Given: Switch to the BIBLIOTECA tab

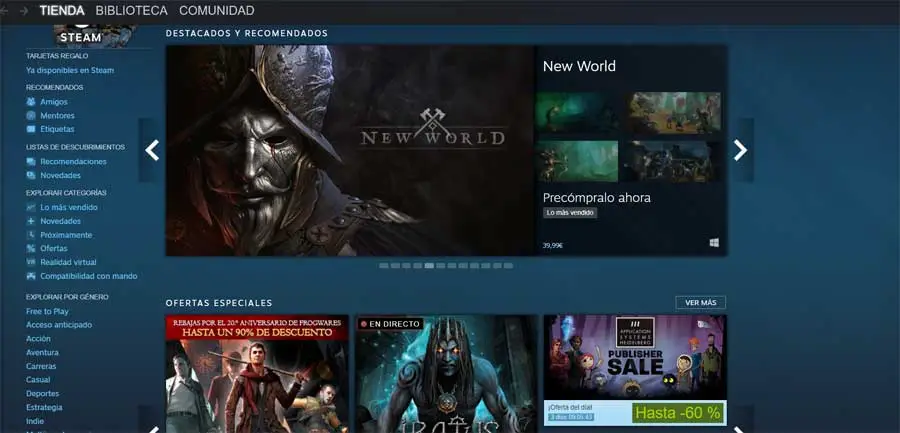Looking at the screenshot, I should click(131, 10).
